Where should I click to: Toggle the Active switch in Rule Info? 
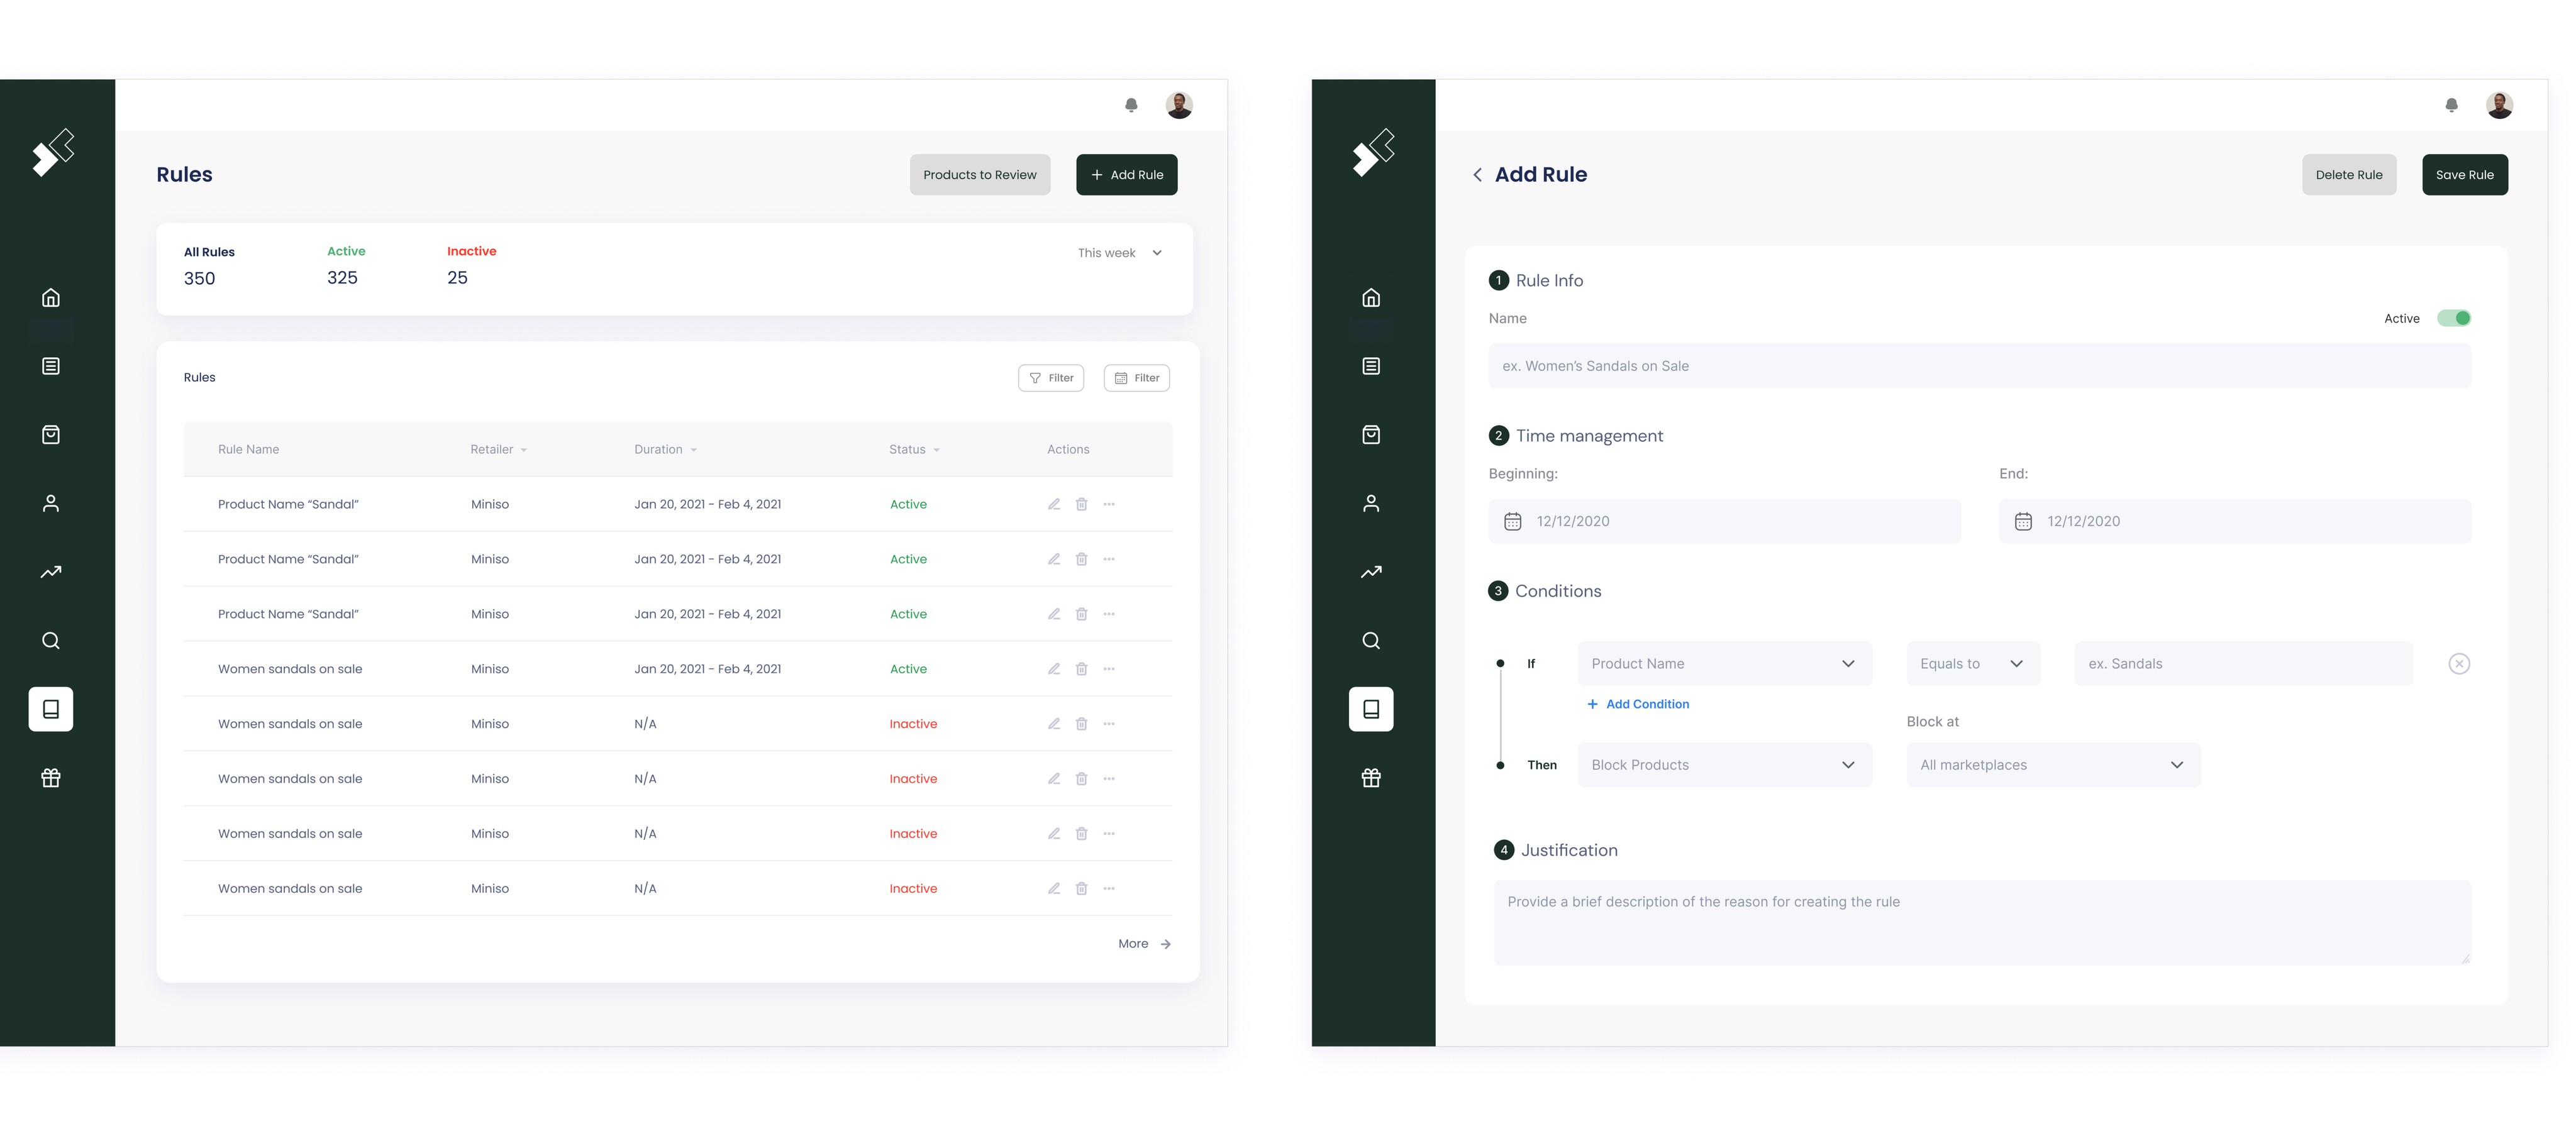(2453, 318)
